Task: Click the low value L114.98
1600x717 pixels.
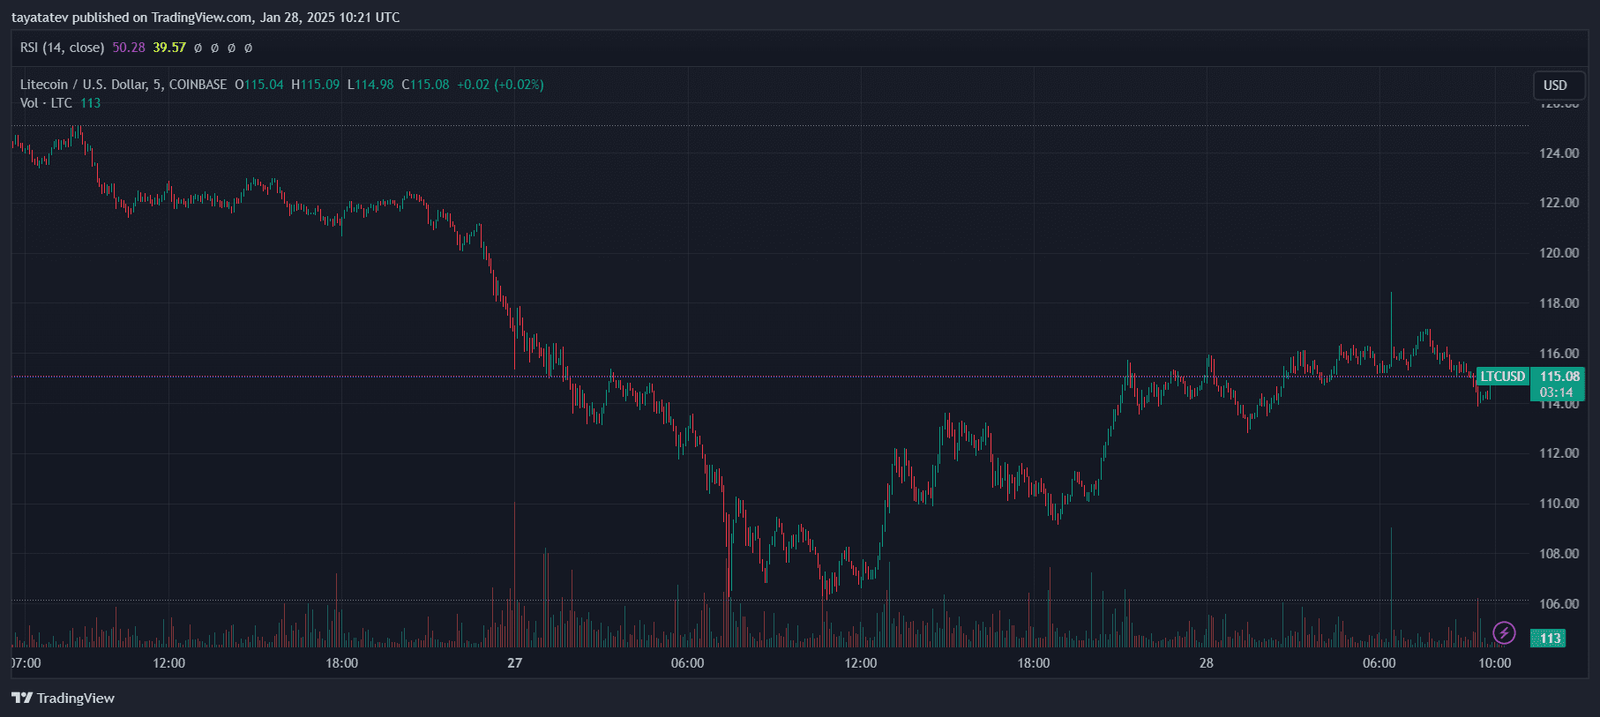Action: pyautogui.click(x=371, y=85)
